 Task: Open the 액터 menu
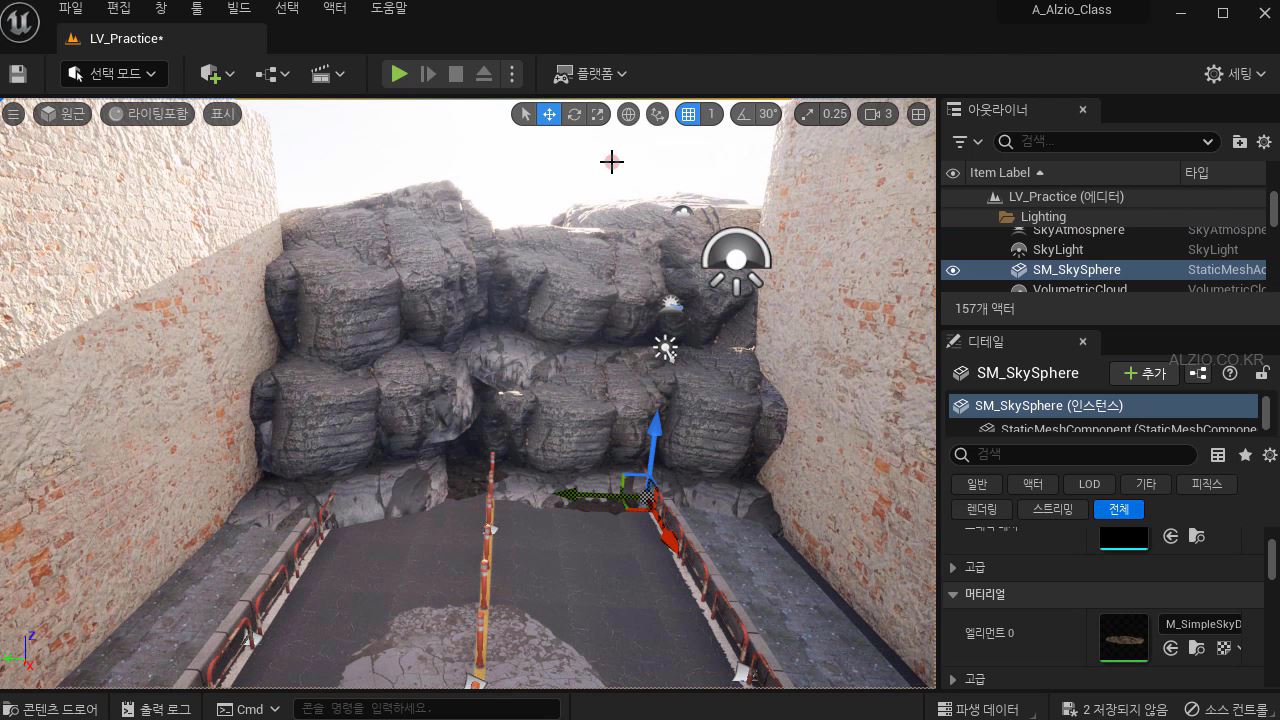[x=335, y=8]
